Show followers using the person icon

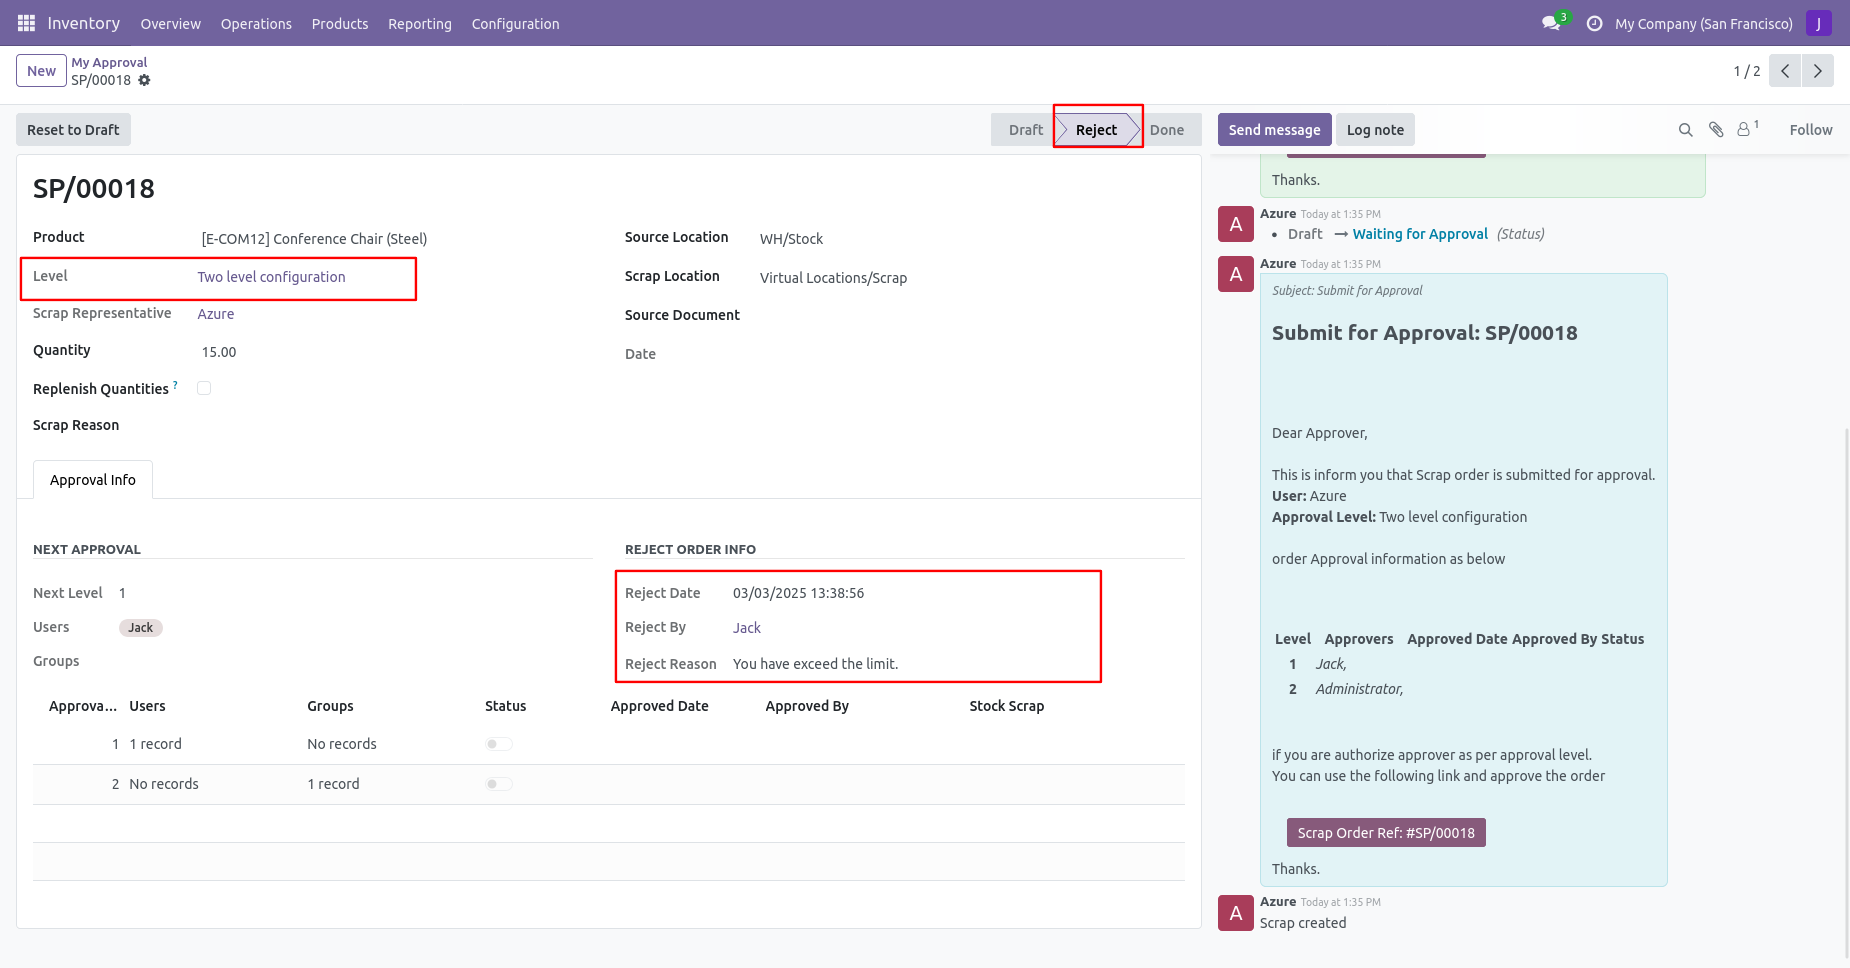(1744, 130)
